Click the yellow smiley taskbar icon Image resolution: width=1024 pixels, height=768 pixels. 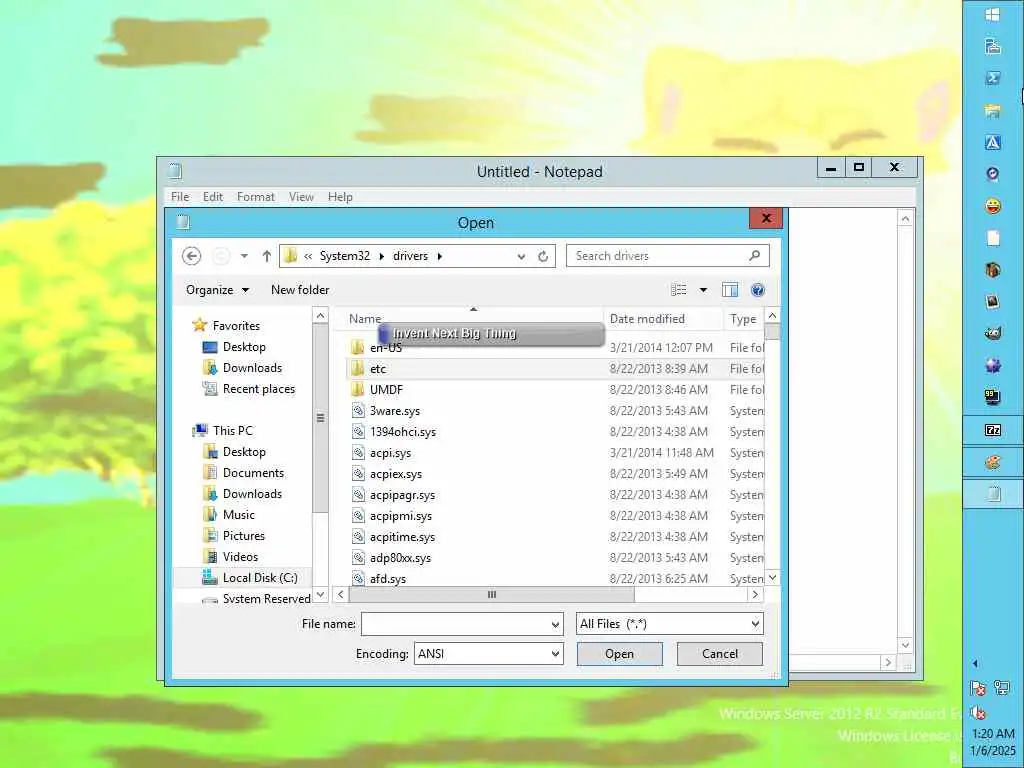(993, 206)
